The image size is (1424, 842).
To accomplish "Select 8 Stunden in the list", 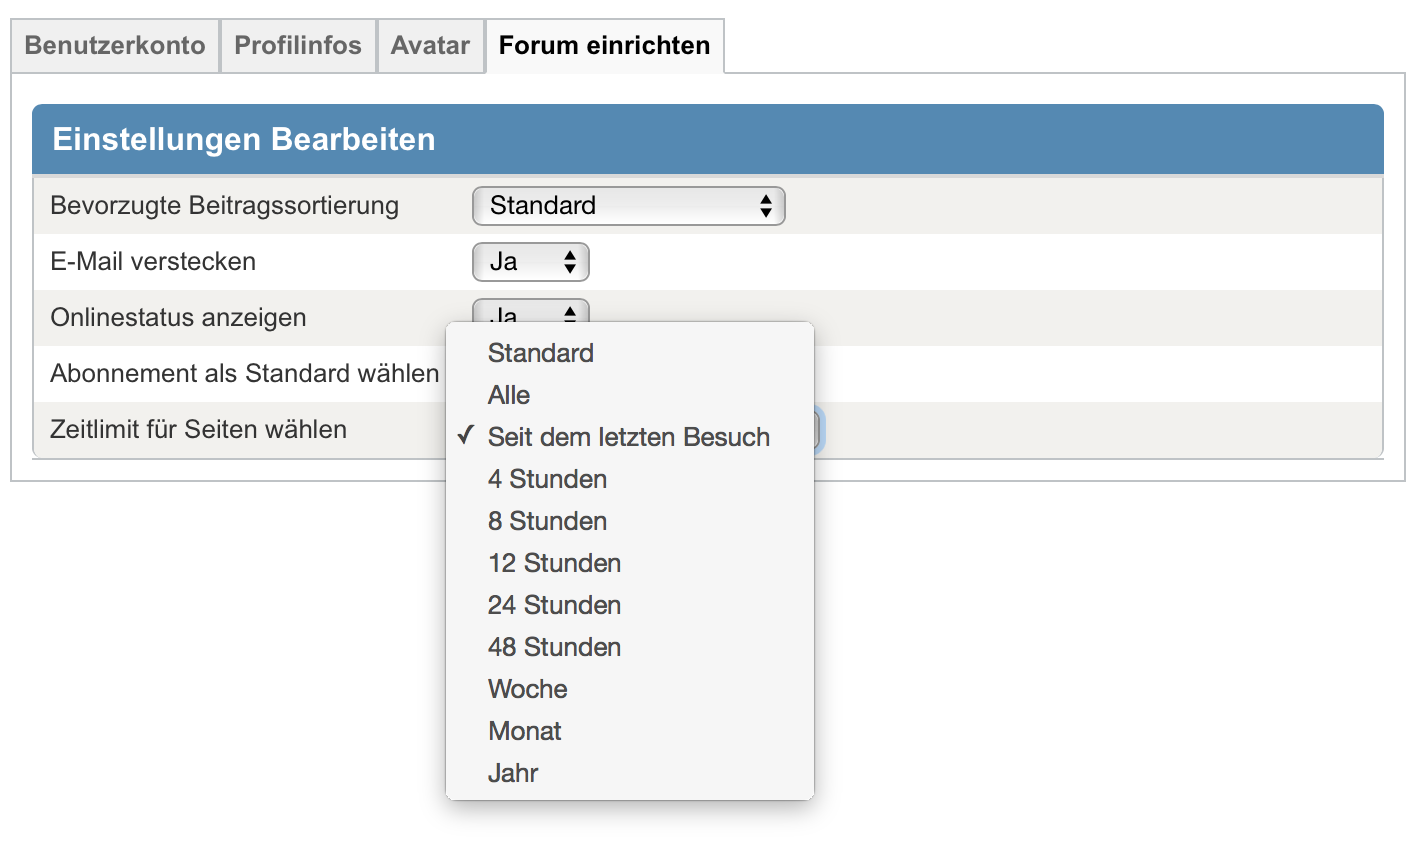I will pyautogui.click(x=547, y=521).
